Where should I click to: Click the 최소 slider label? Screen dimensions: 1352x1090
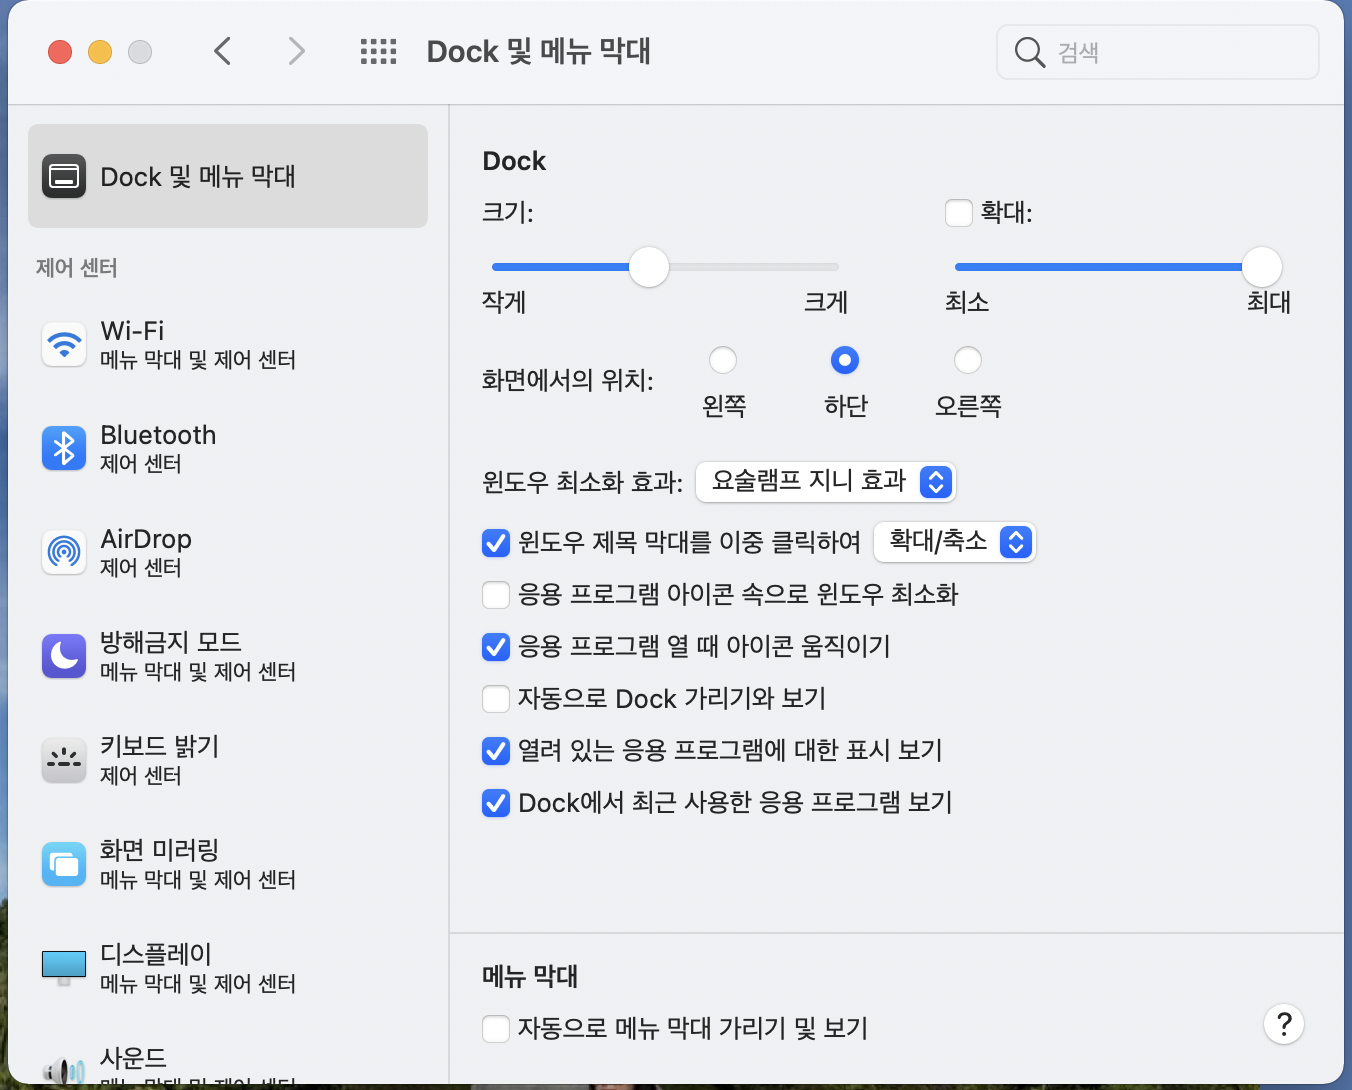point(967,302)
